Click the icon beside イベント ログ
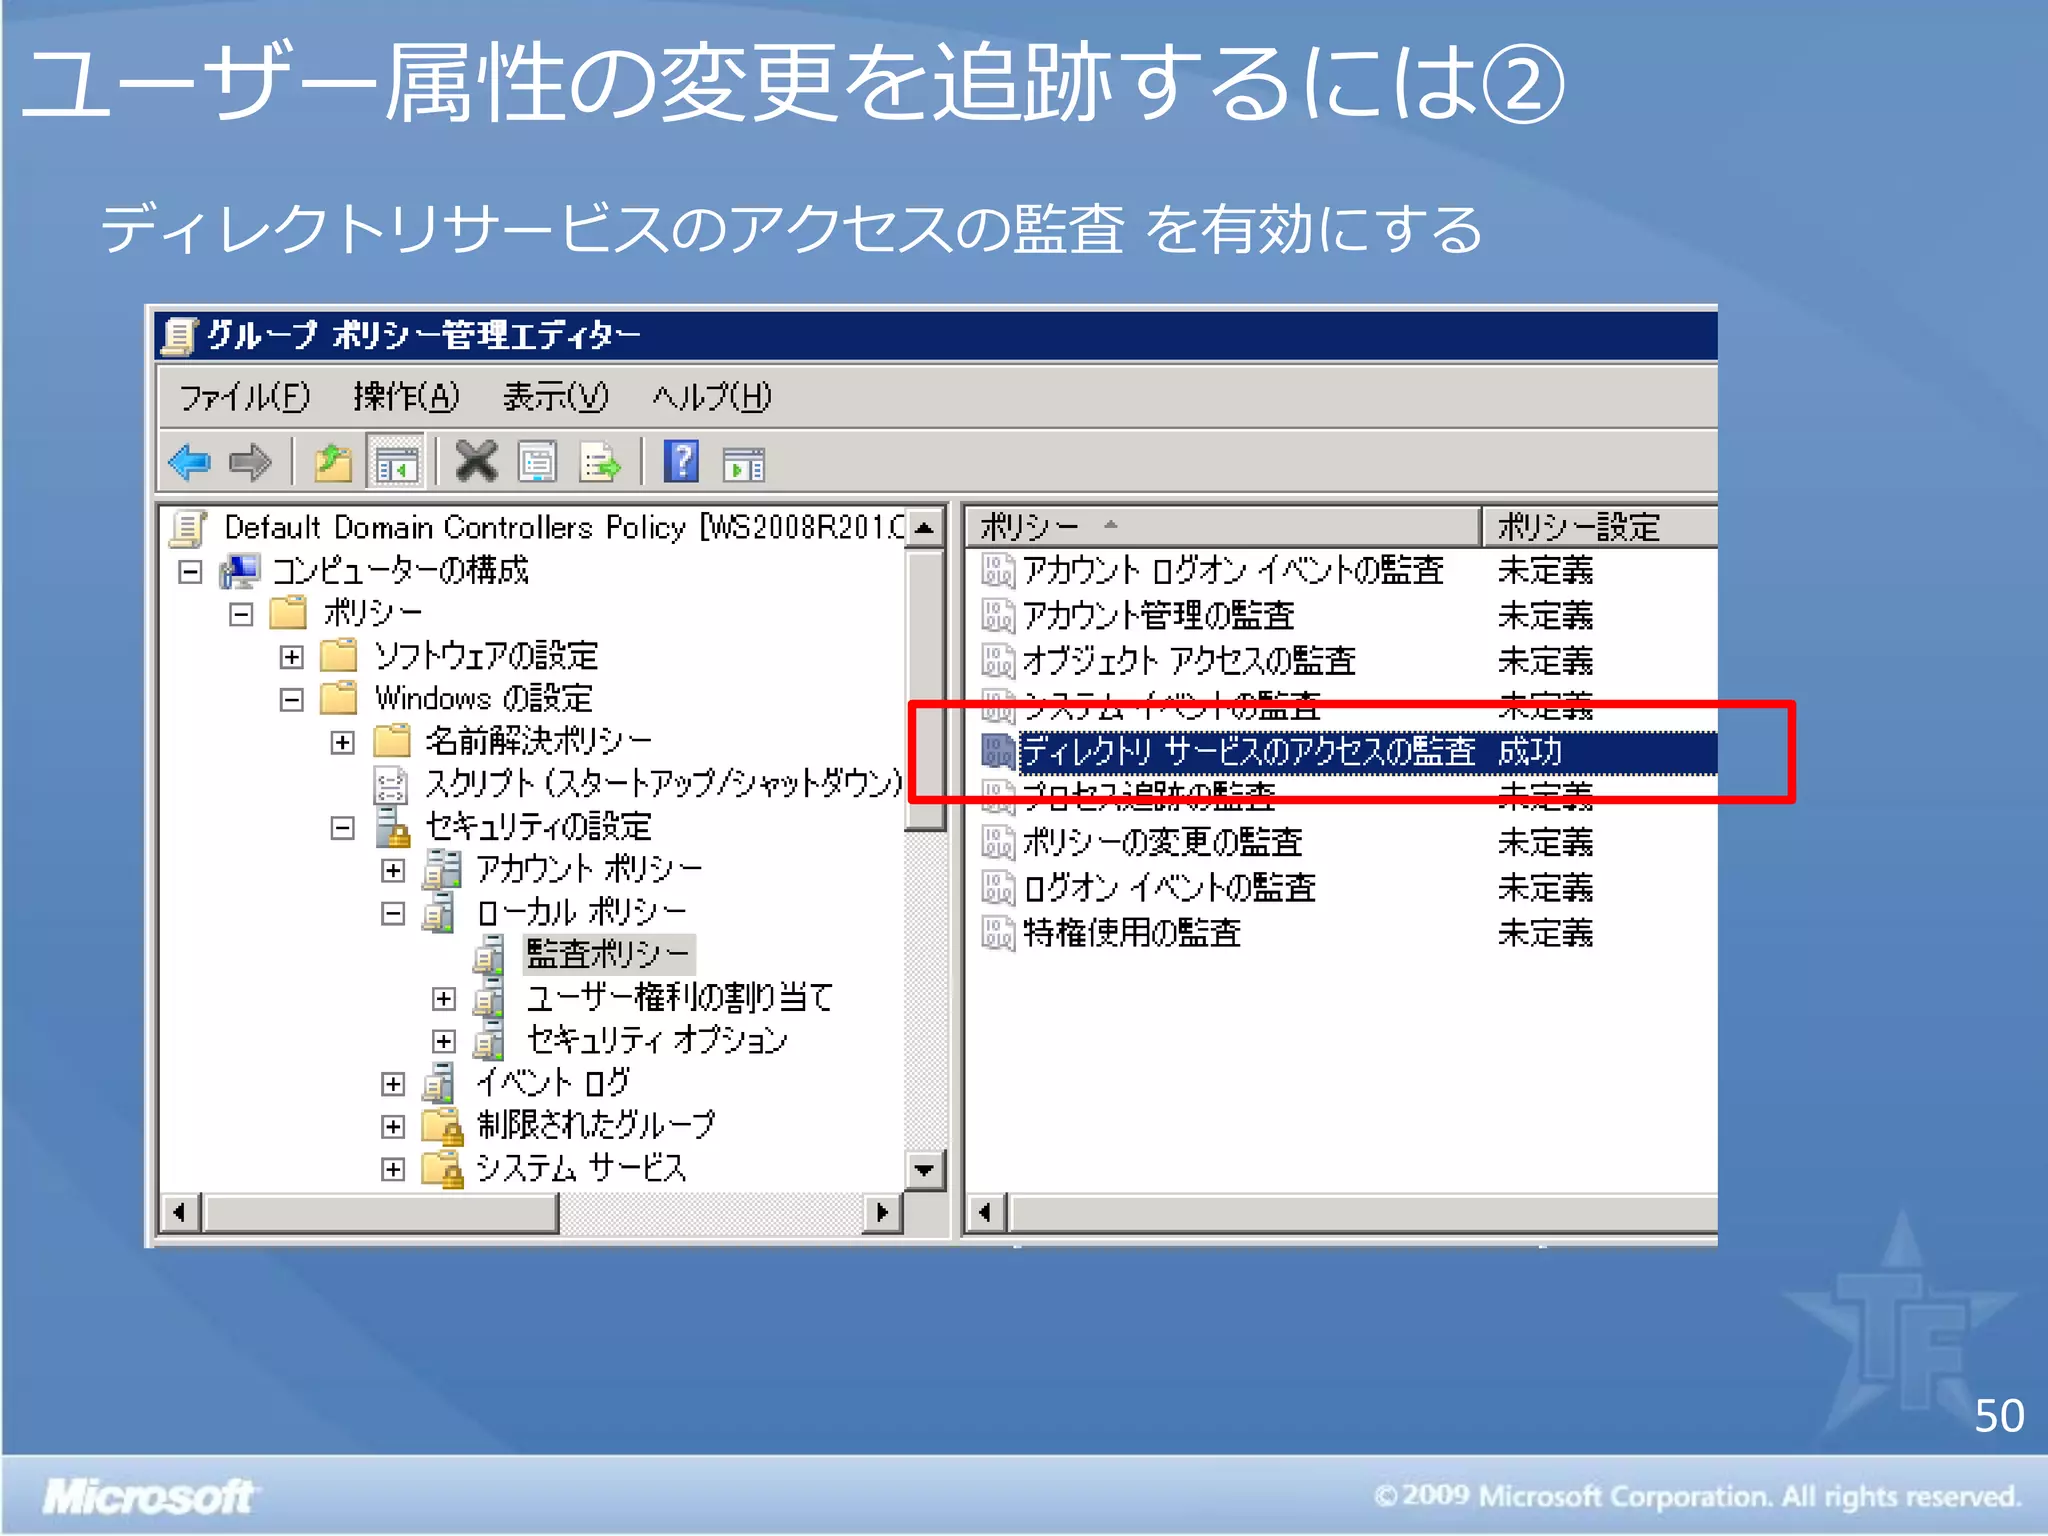2048x1536 pixels. [x=439, y=1083]
